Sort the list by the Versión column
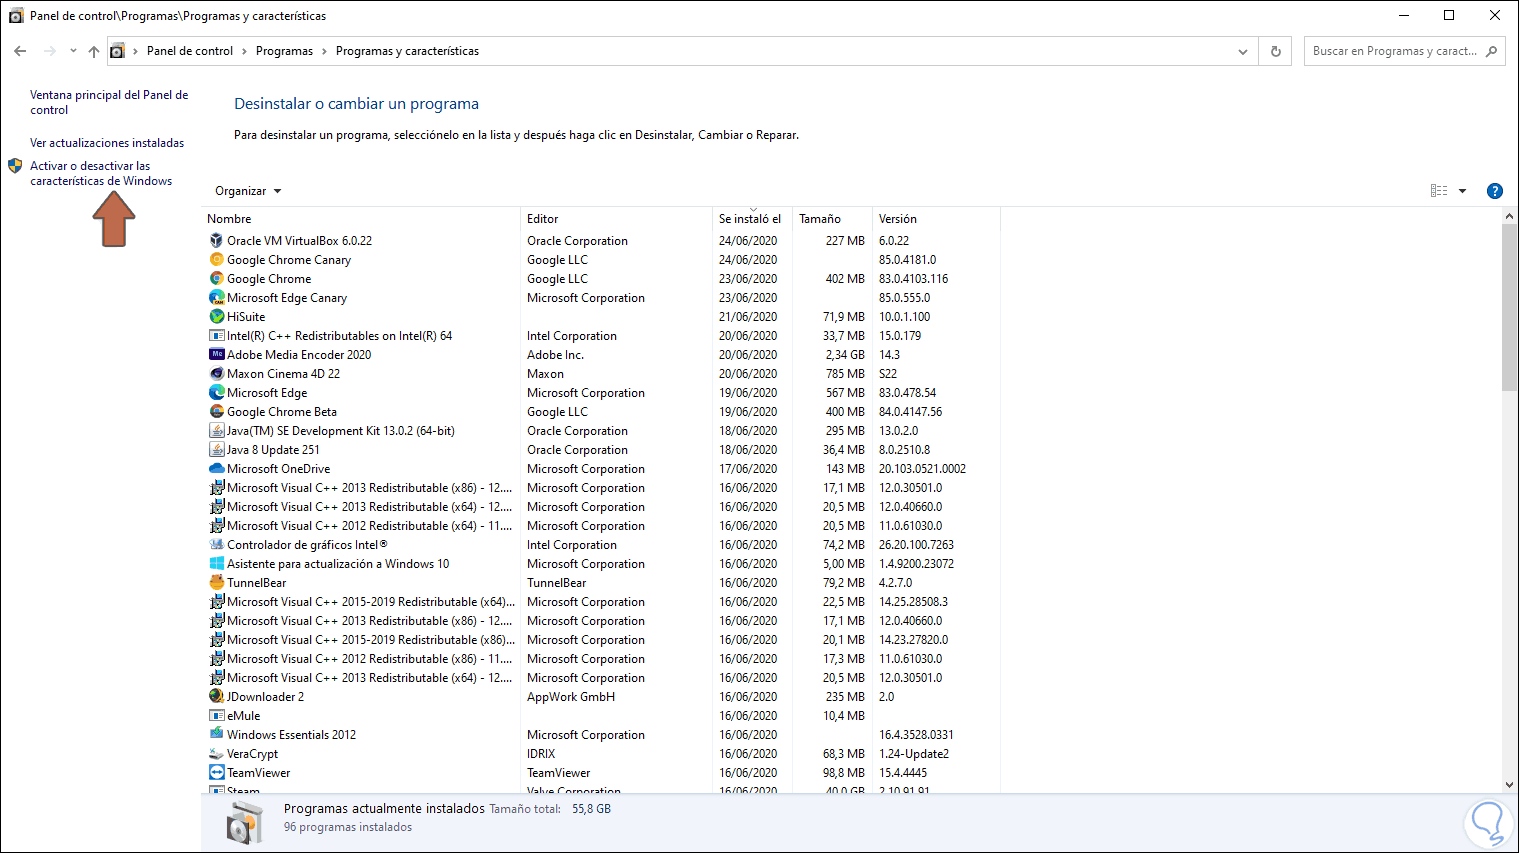The width and height of the screenshot is (1519, 853). (x=936, y=219)
